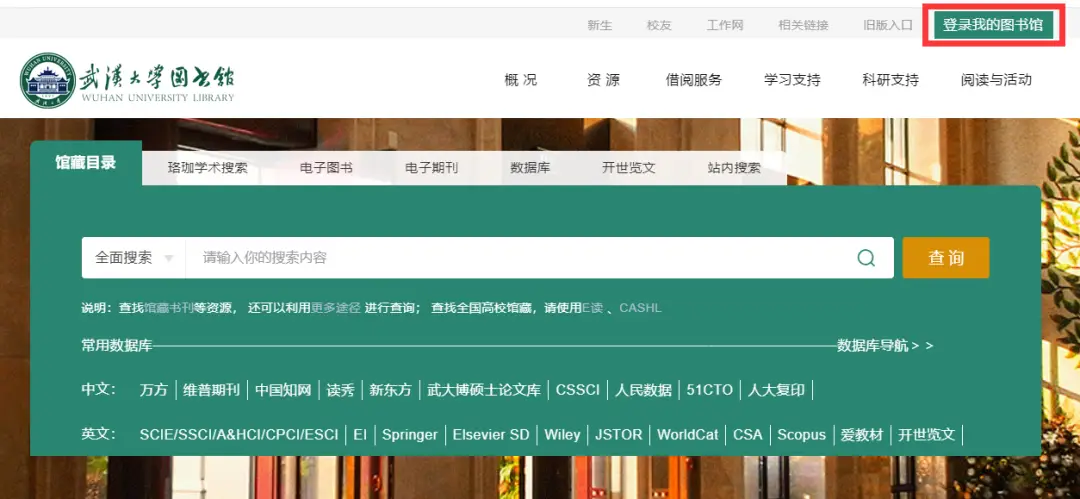Open the Scopus database link
The width and height of the screenshot is (1080, 499).
802,435
